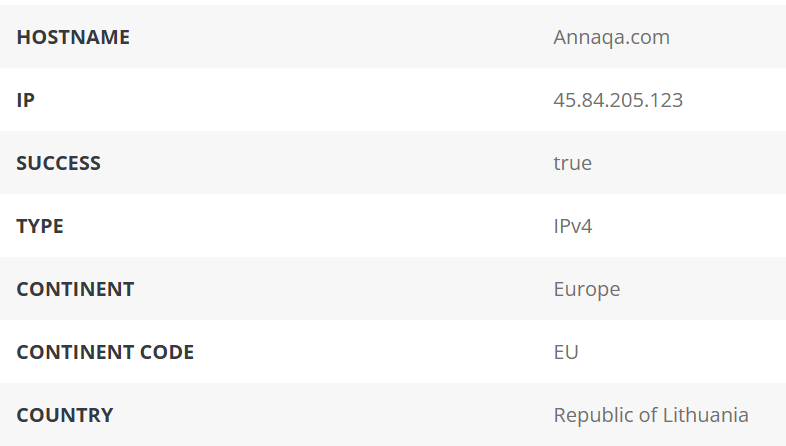
Task: Select the Annaqa.com hostname value
Action: click(611, 38)
